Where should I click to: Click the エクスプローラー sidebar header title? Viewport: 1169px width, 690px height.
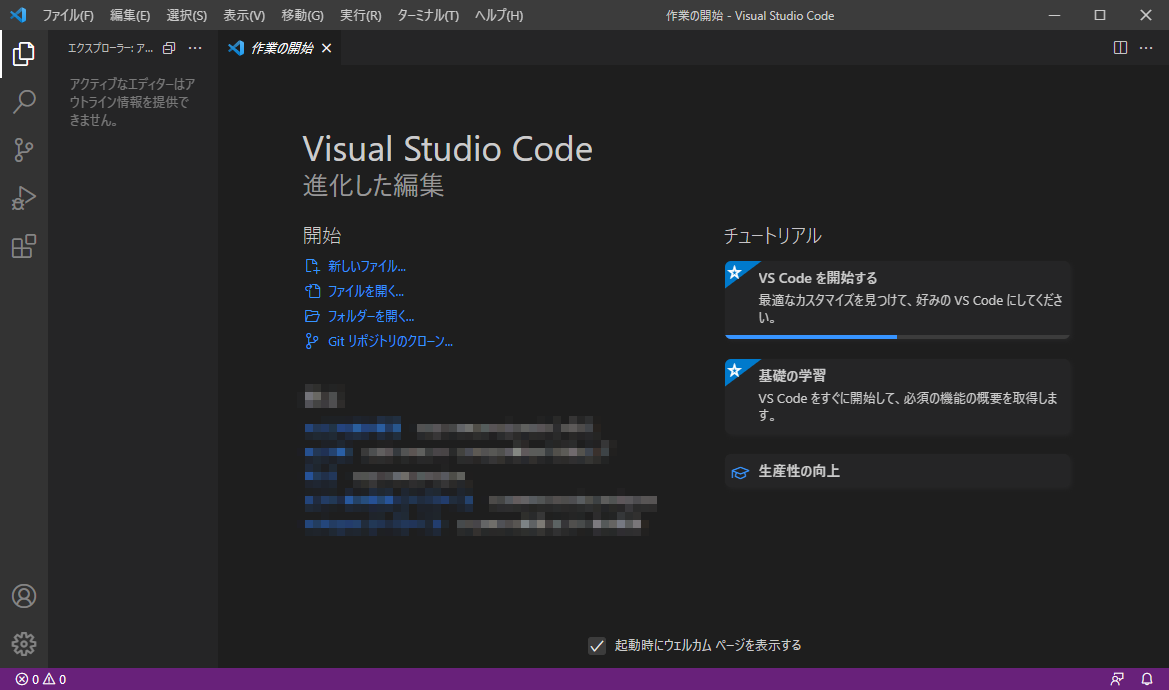pyautogui.click(x=110, y=48)
